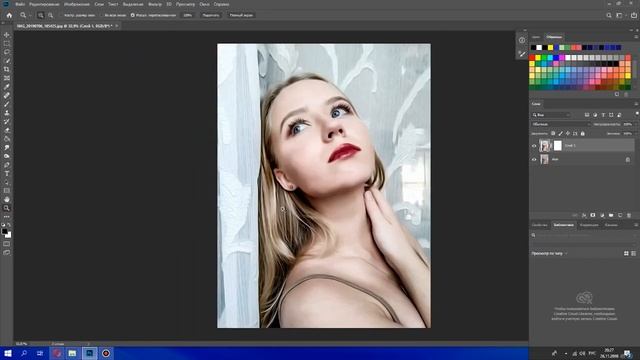Open the Фильтр menu
Screen dimensions: 640x360
pos(155,4)
